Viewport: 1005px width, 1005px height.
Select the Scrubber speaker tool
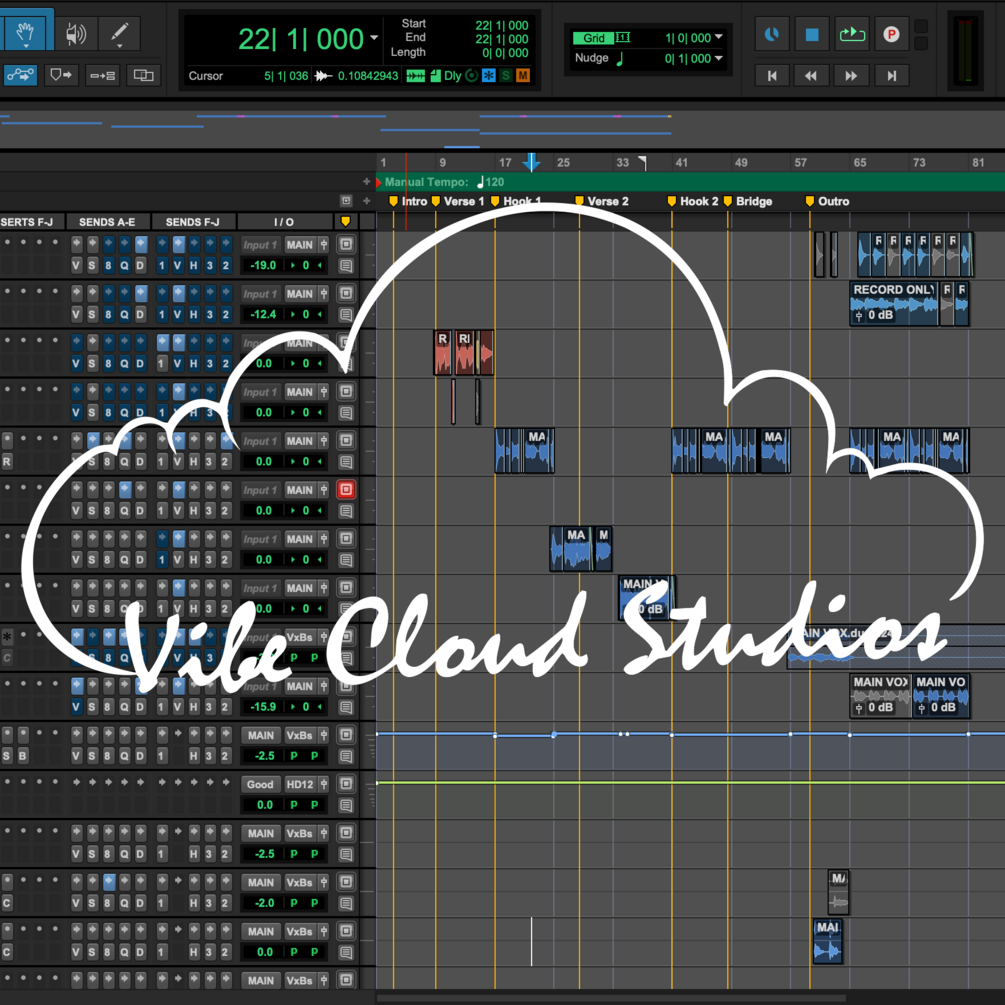[x=76, y=34]
